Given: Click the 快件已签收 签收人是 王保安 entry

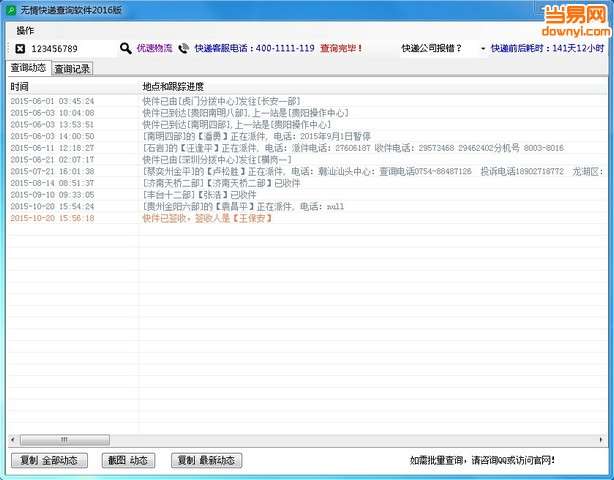Looking at the screenshot, I should pyautogui.click(x=207, y=218).
